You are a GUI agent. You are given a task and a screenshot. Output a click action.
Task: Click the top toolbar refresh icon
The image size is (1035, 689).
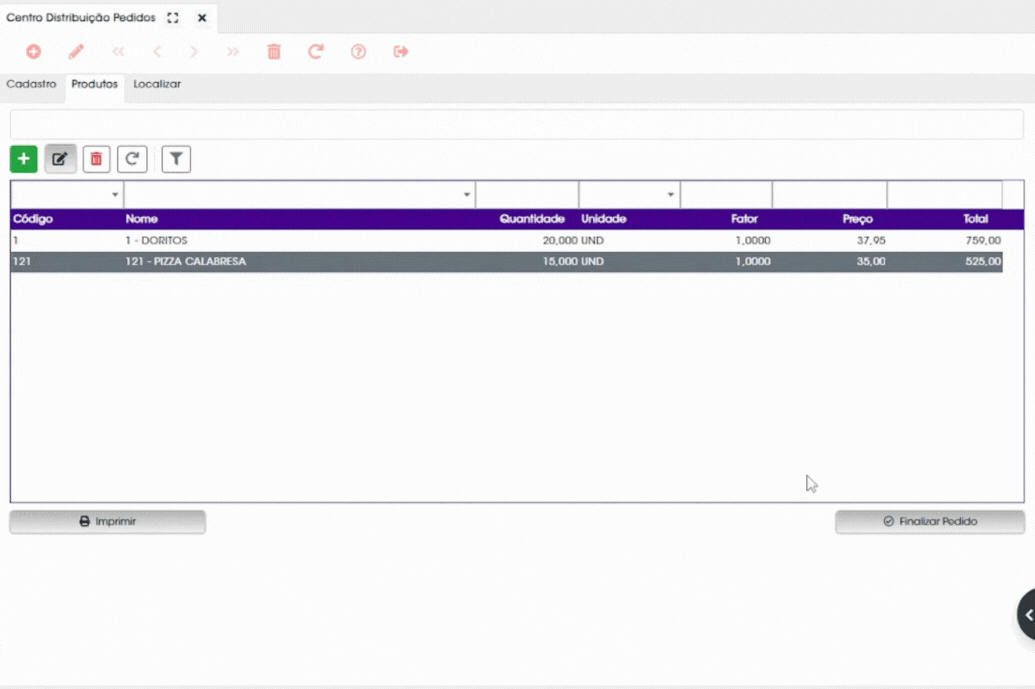point(316,51)
